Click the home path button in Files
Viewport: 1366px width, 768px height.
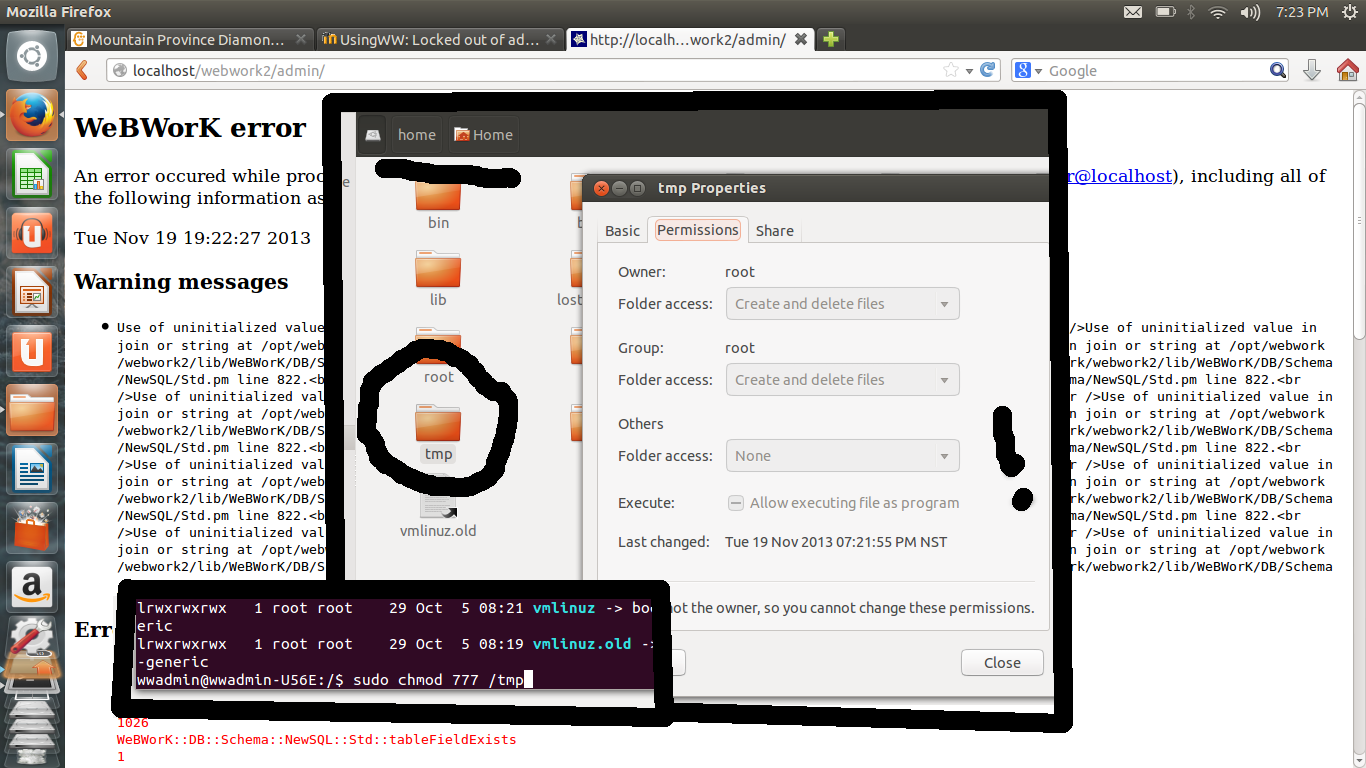(417, 135)
